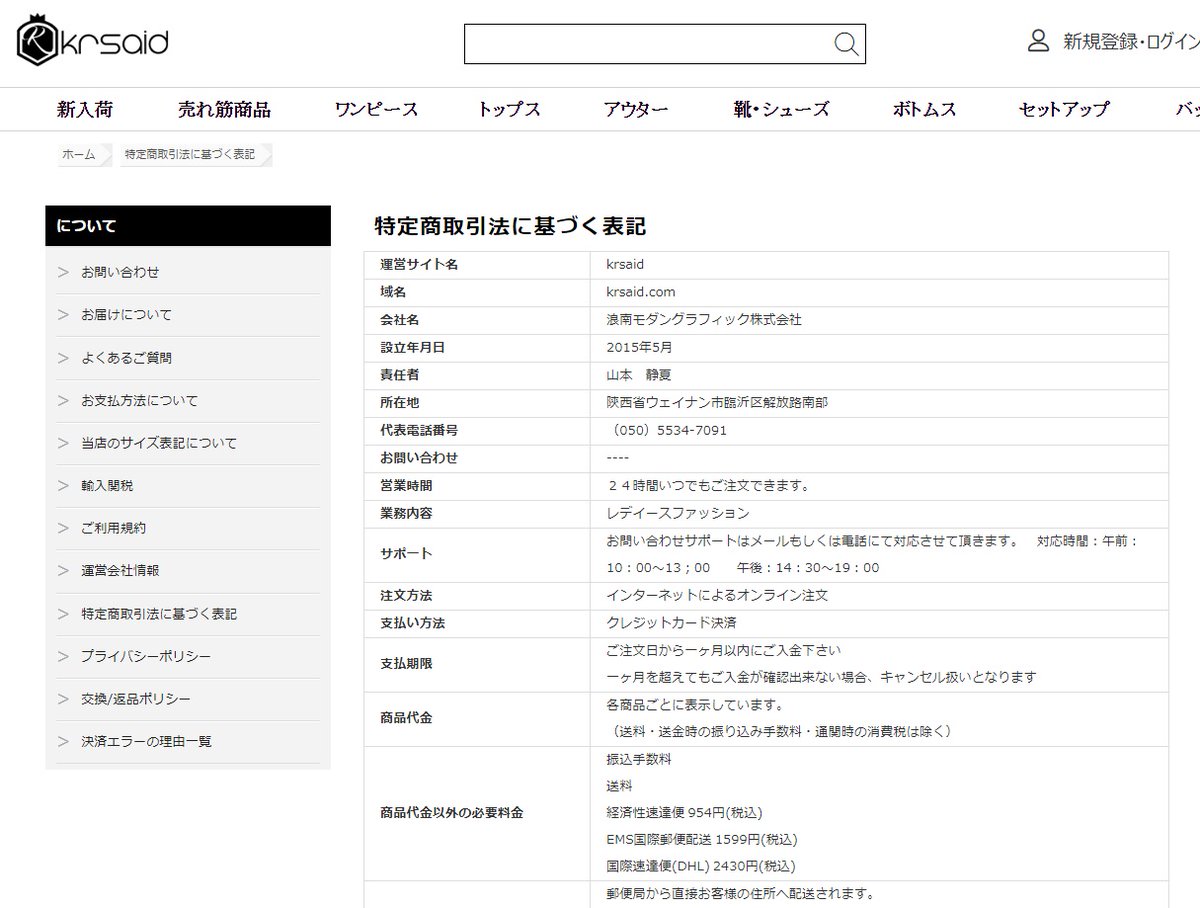Click company name 浪南モダングラフィック株式会社
Viewport: 1200px width, 908px height.
click(x=704, y=320)
